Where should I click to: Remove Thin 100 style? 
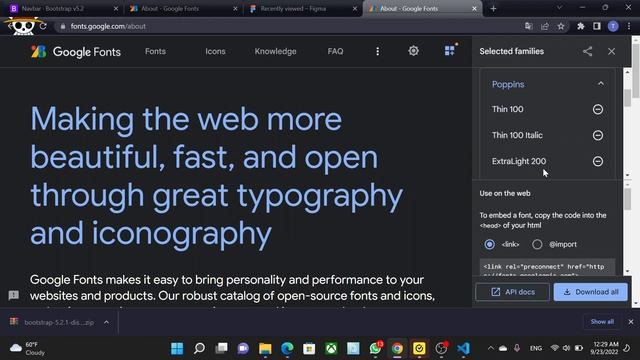[598, 109]
